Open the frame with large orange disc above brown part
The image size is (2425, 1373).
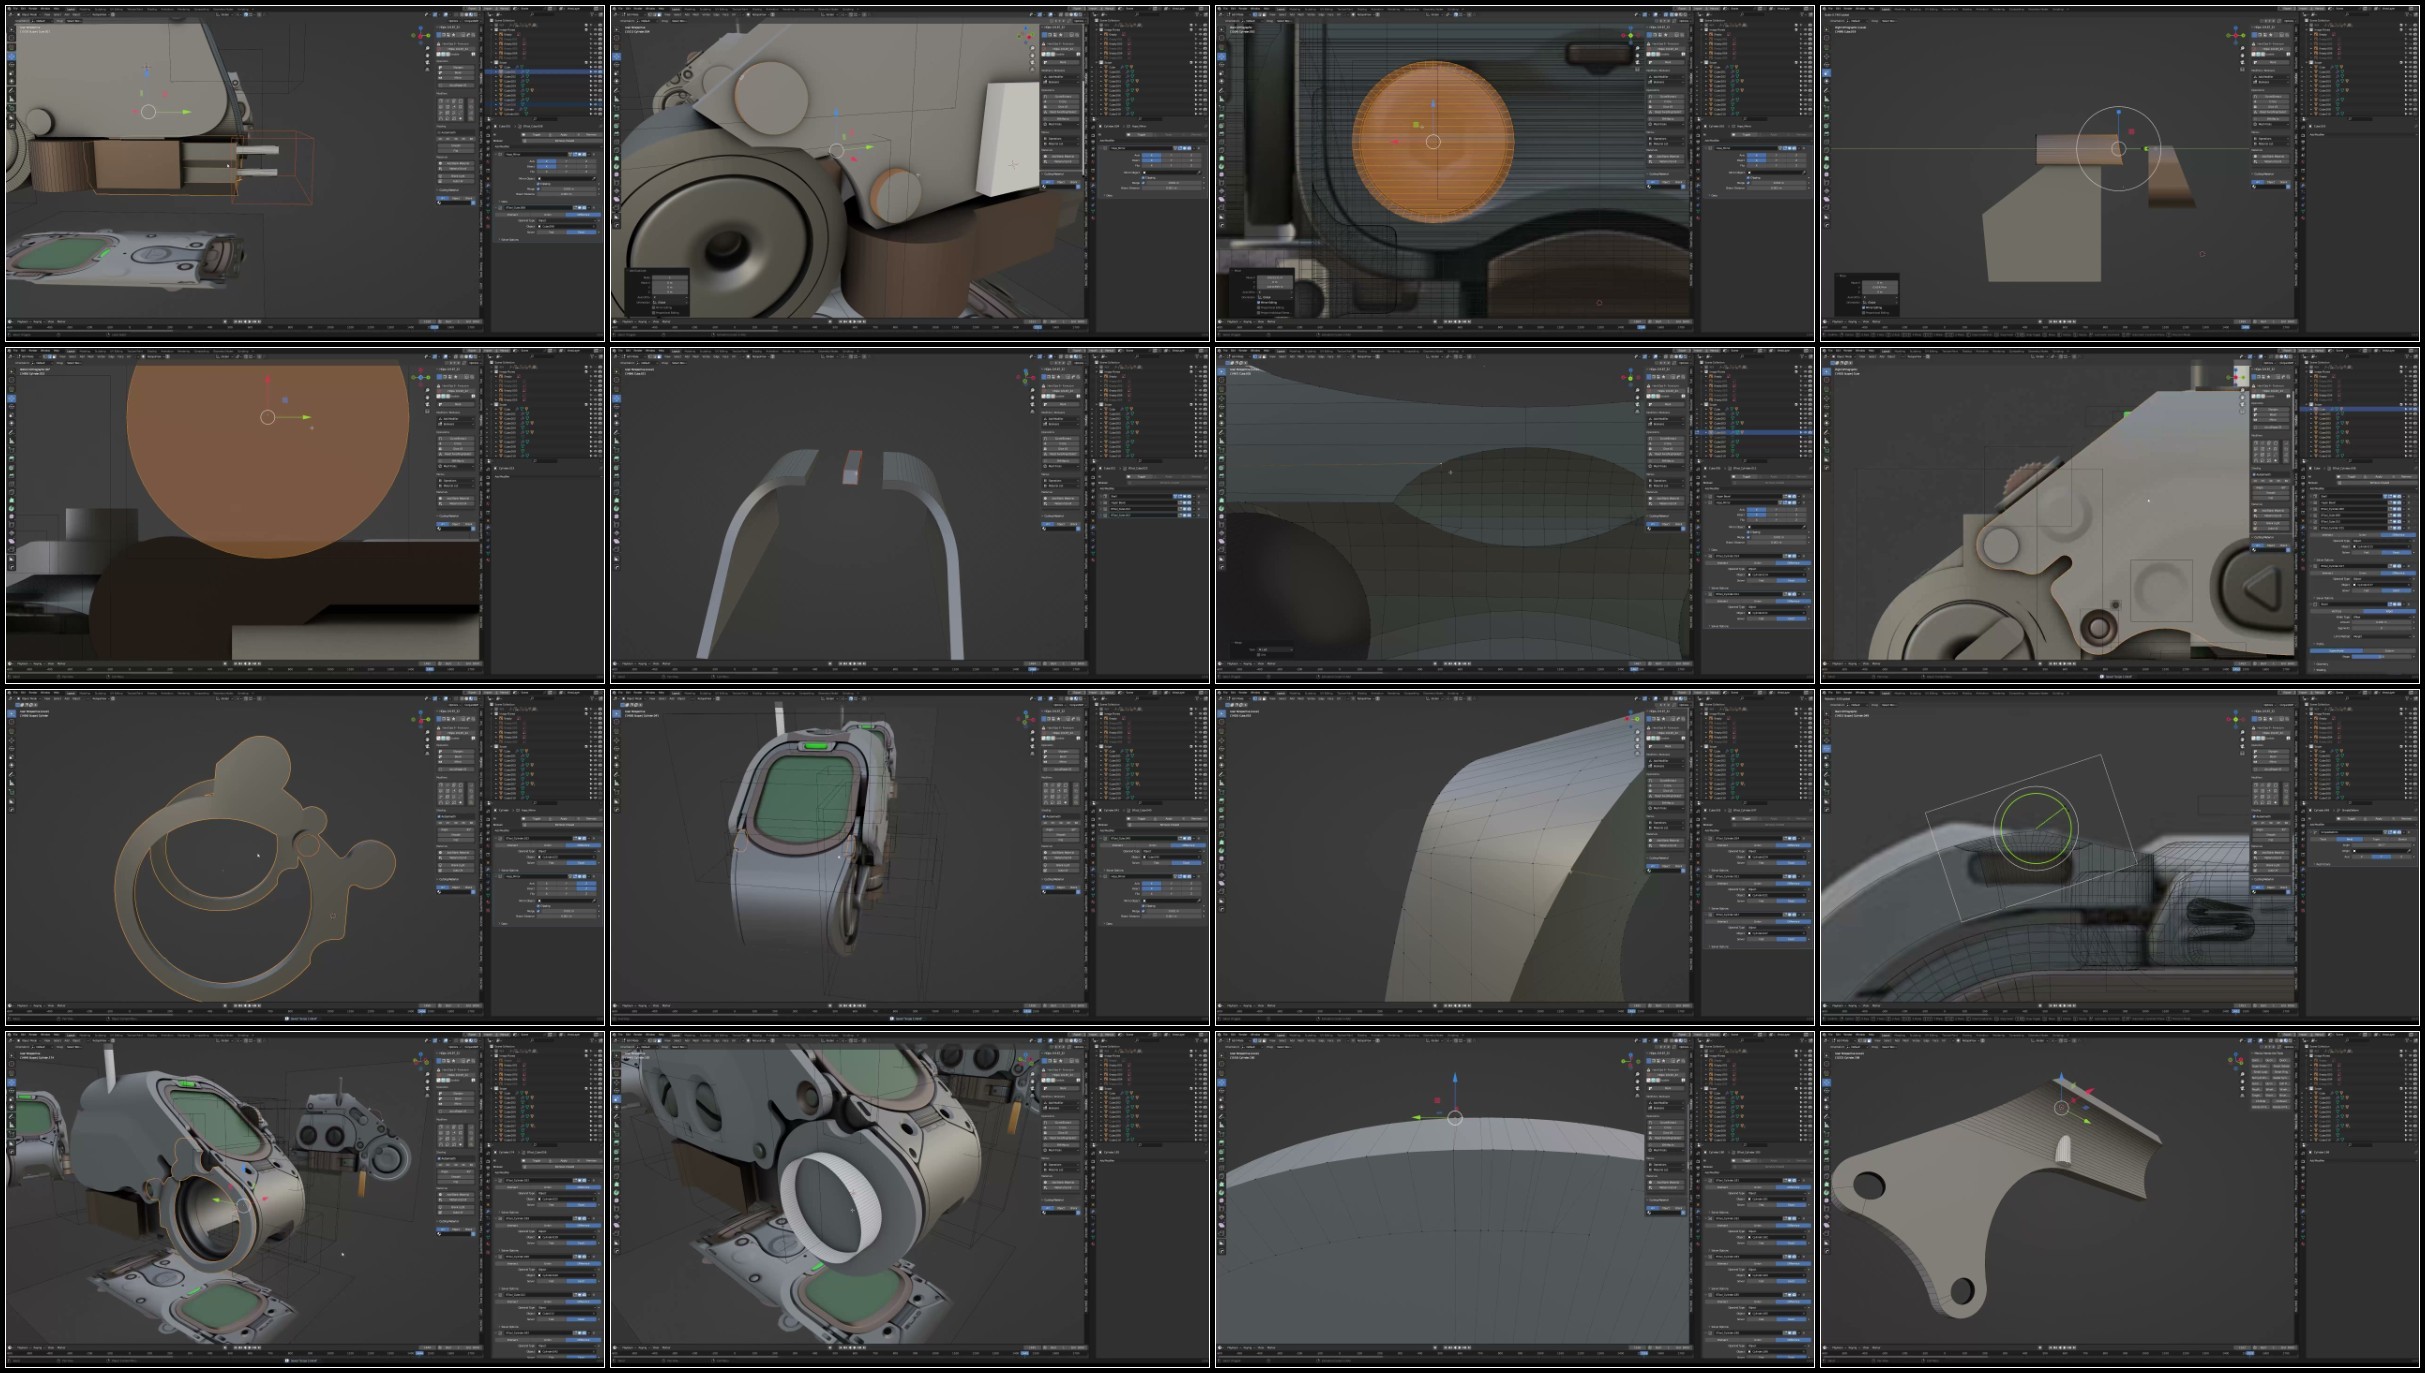305,515
